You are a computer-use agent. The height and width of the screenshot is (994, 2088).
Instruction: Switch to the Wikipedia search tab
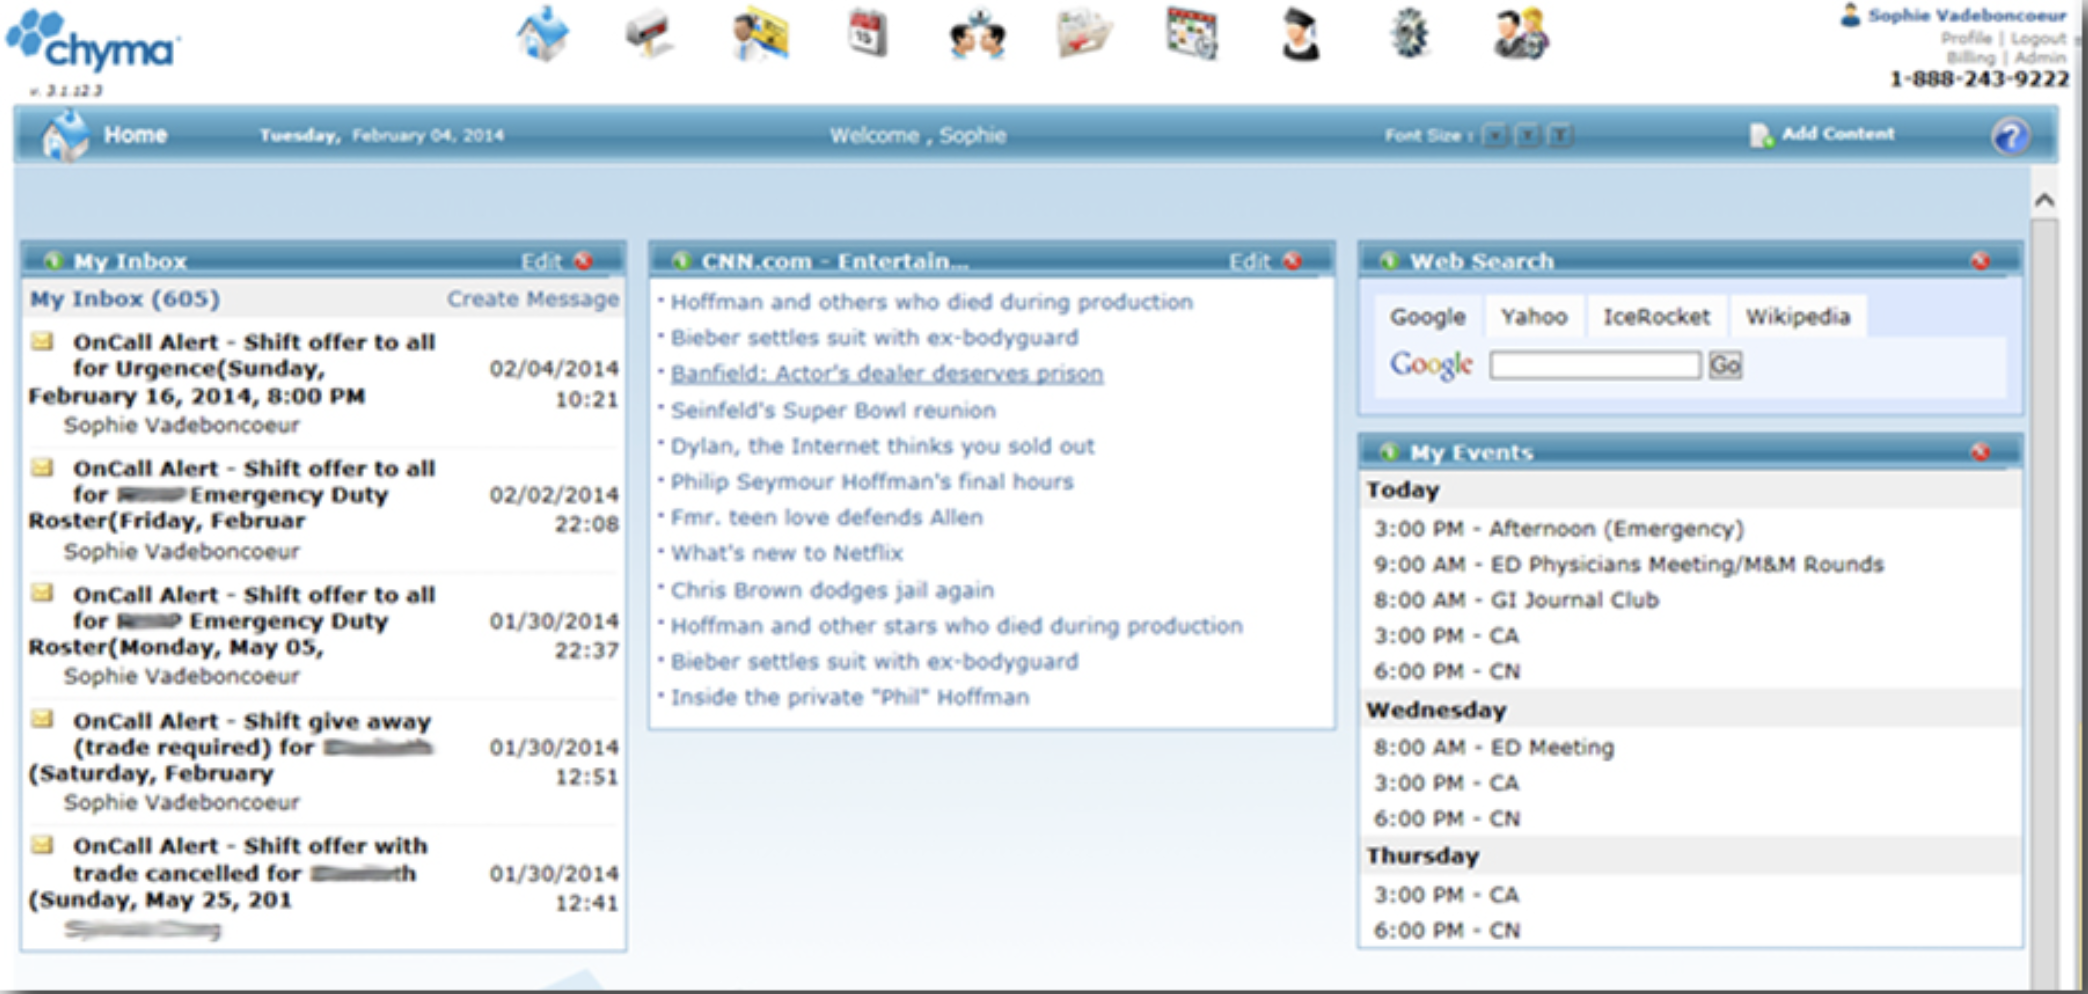pyautogui.click(x=1798, y=317)
